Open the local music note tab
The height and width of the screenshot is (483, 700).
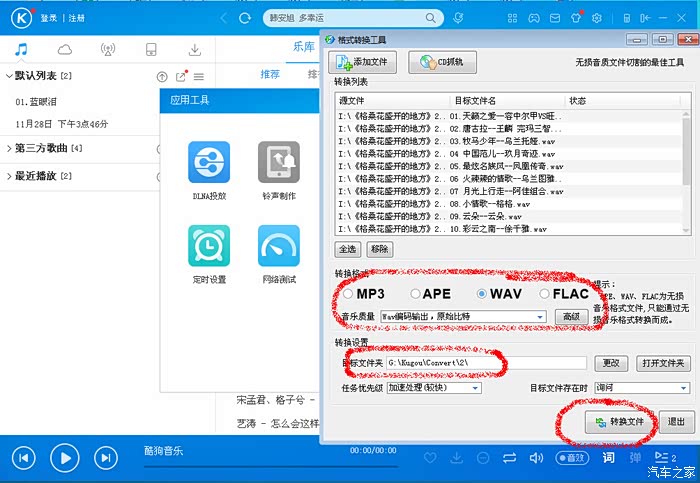coord(21,49)
